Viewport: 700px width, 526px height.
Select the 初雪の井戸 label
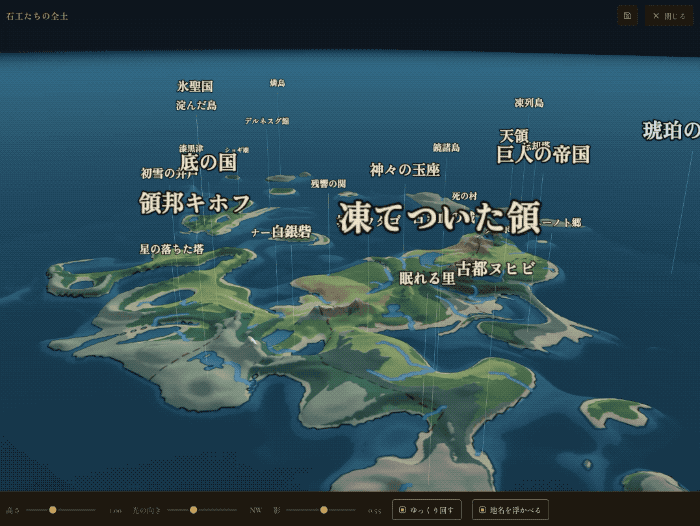[169, 173]
